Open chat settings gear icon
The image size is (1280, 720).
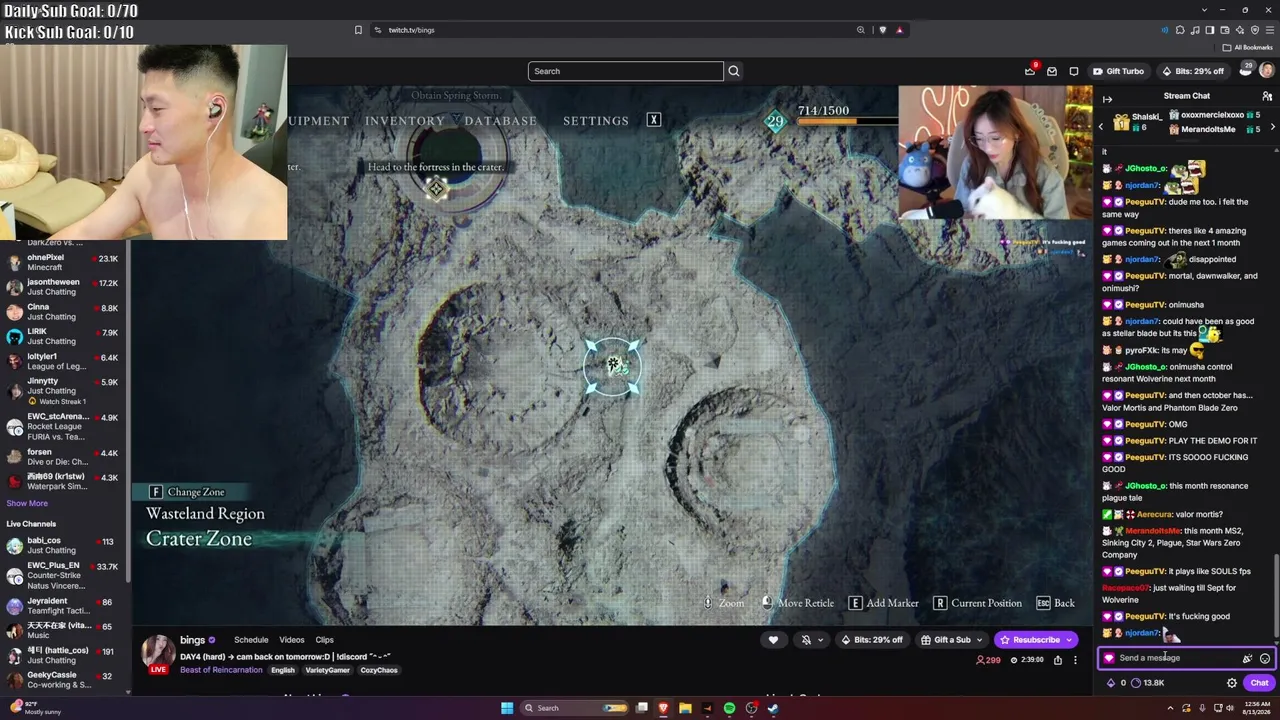click(x=1232, y=683)
